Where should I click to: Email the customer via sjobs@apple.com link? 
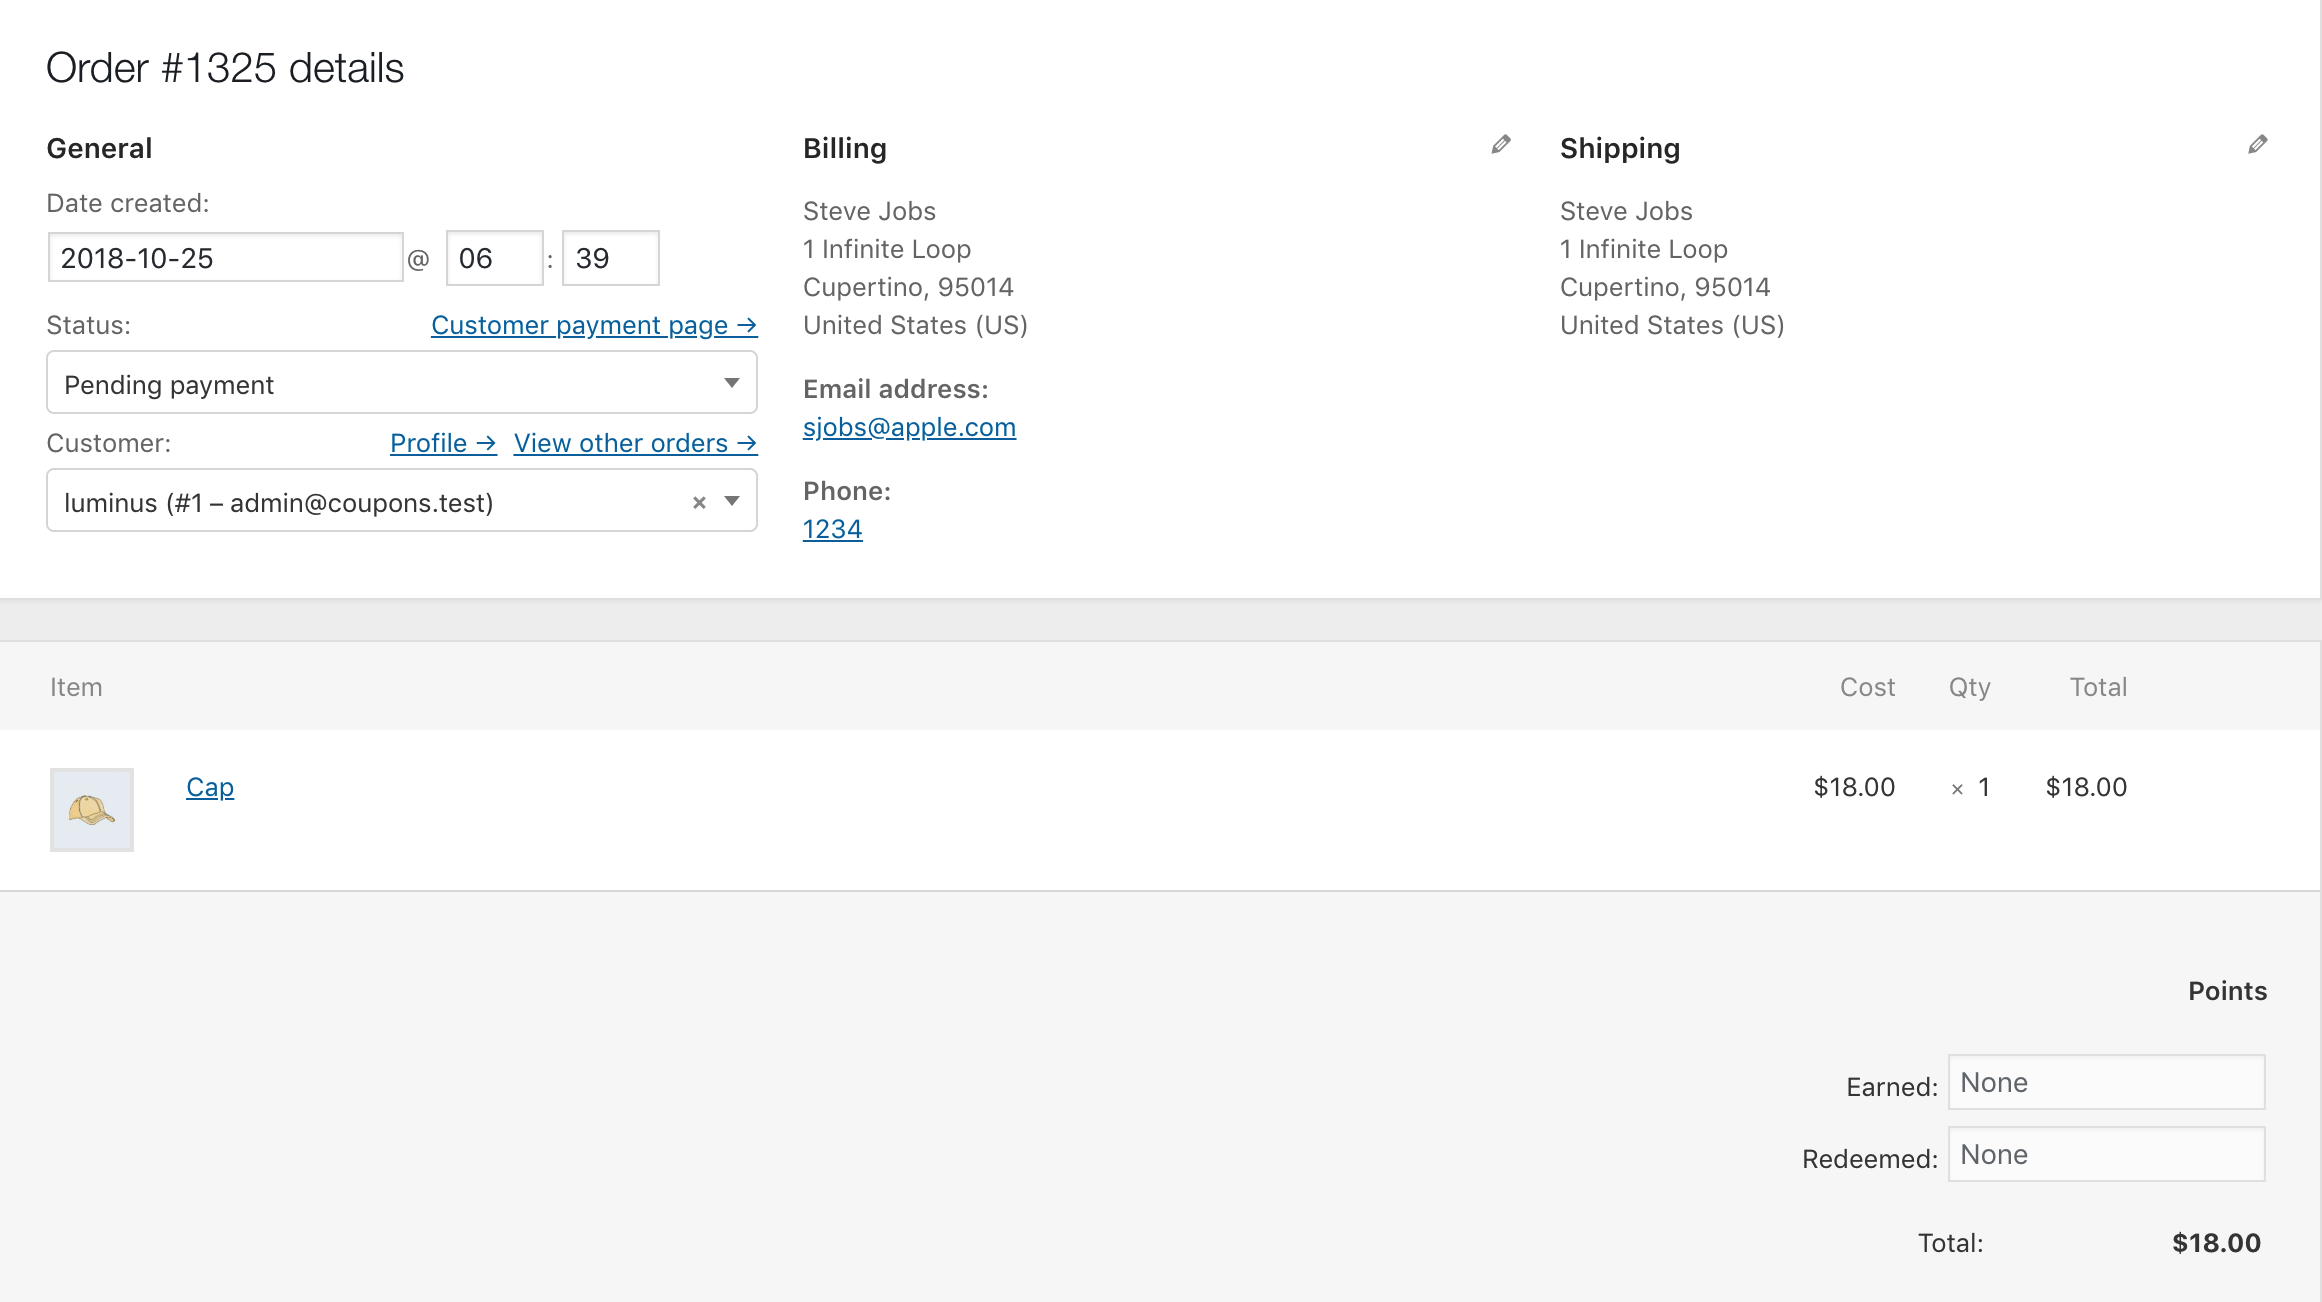(x=909, y=427)
